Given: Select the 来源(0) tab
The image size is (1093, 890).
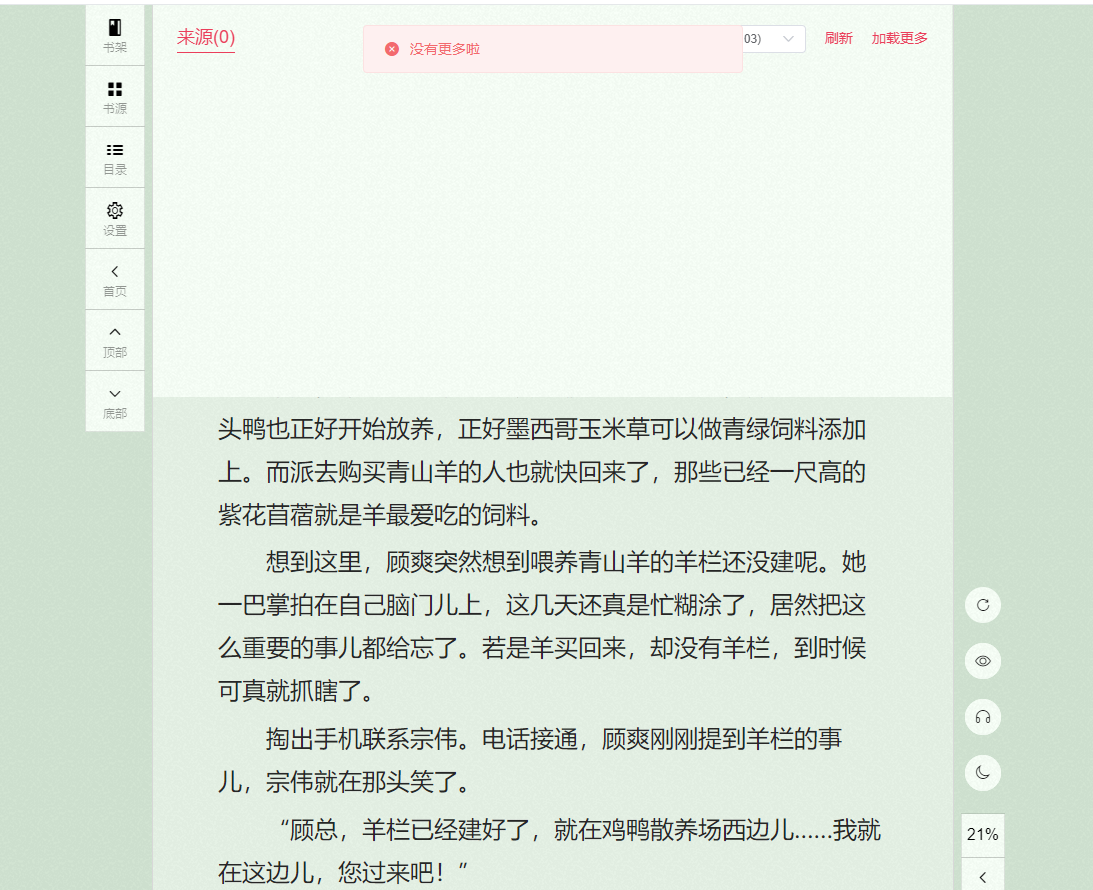Looking at the screenshot, I should (206, 37).
